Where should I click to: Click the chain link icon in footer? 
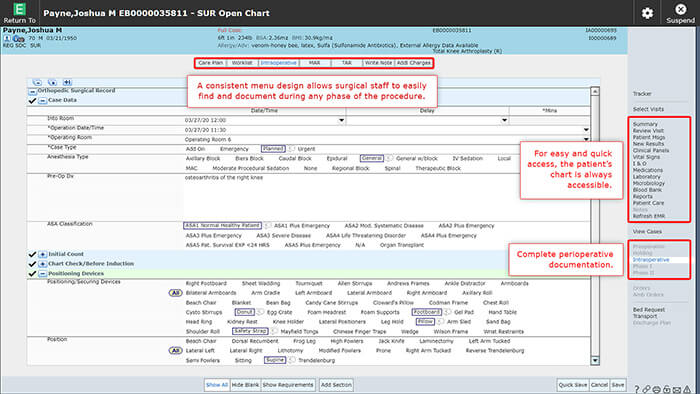(646, 390)
